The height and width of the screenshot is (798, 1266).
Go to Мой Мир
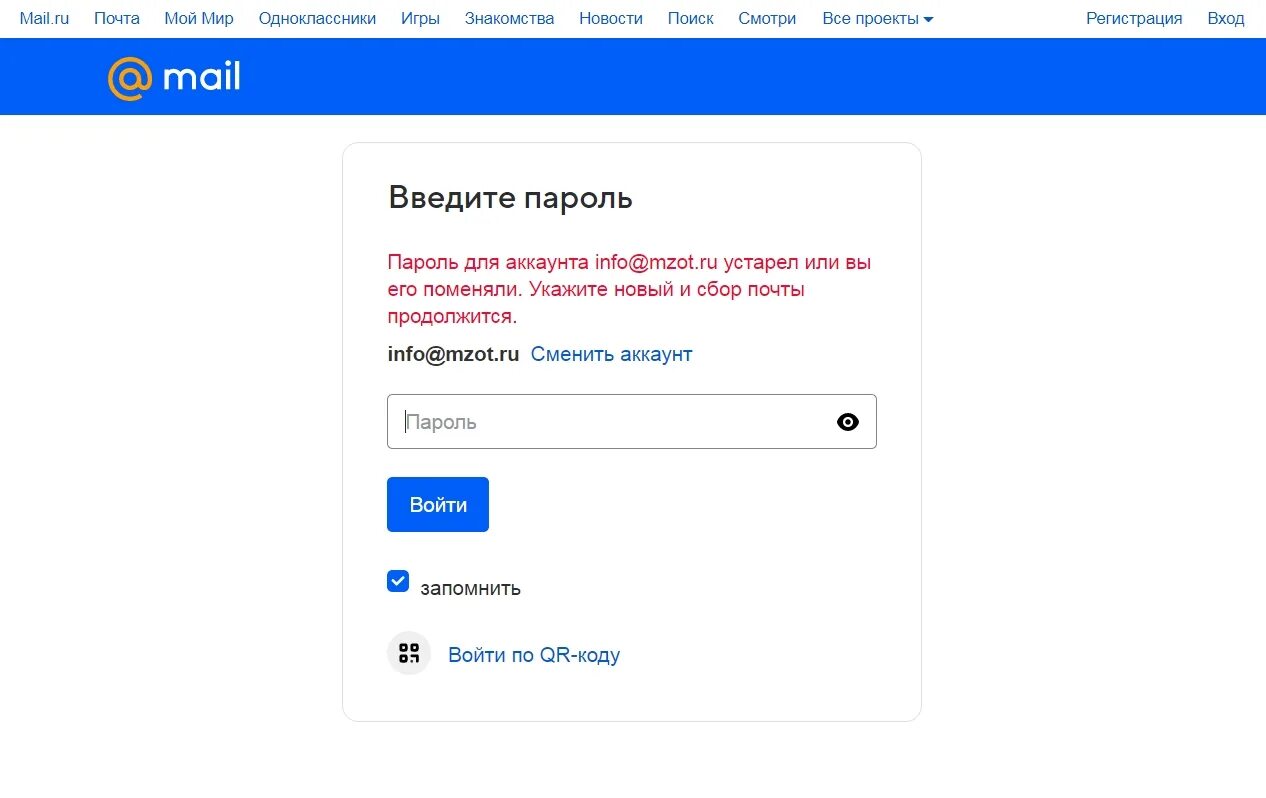(x=199, y=18)
